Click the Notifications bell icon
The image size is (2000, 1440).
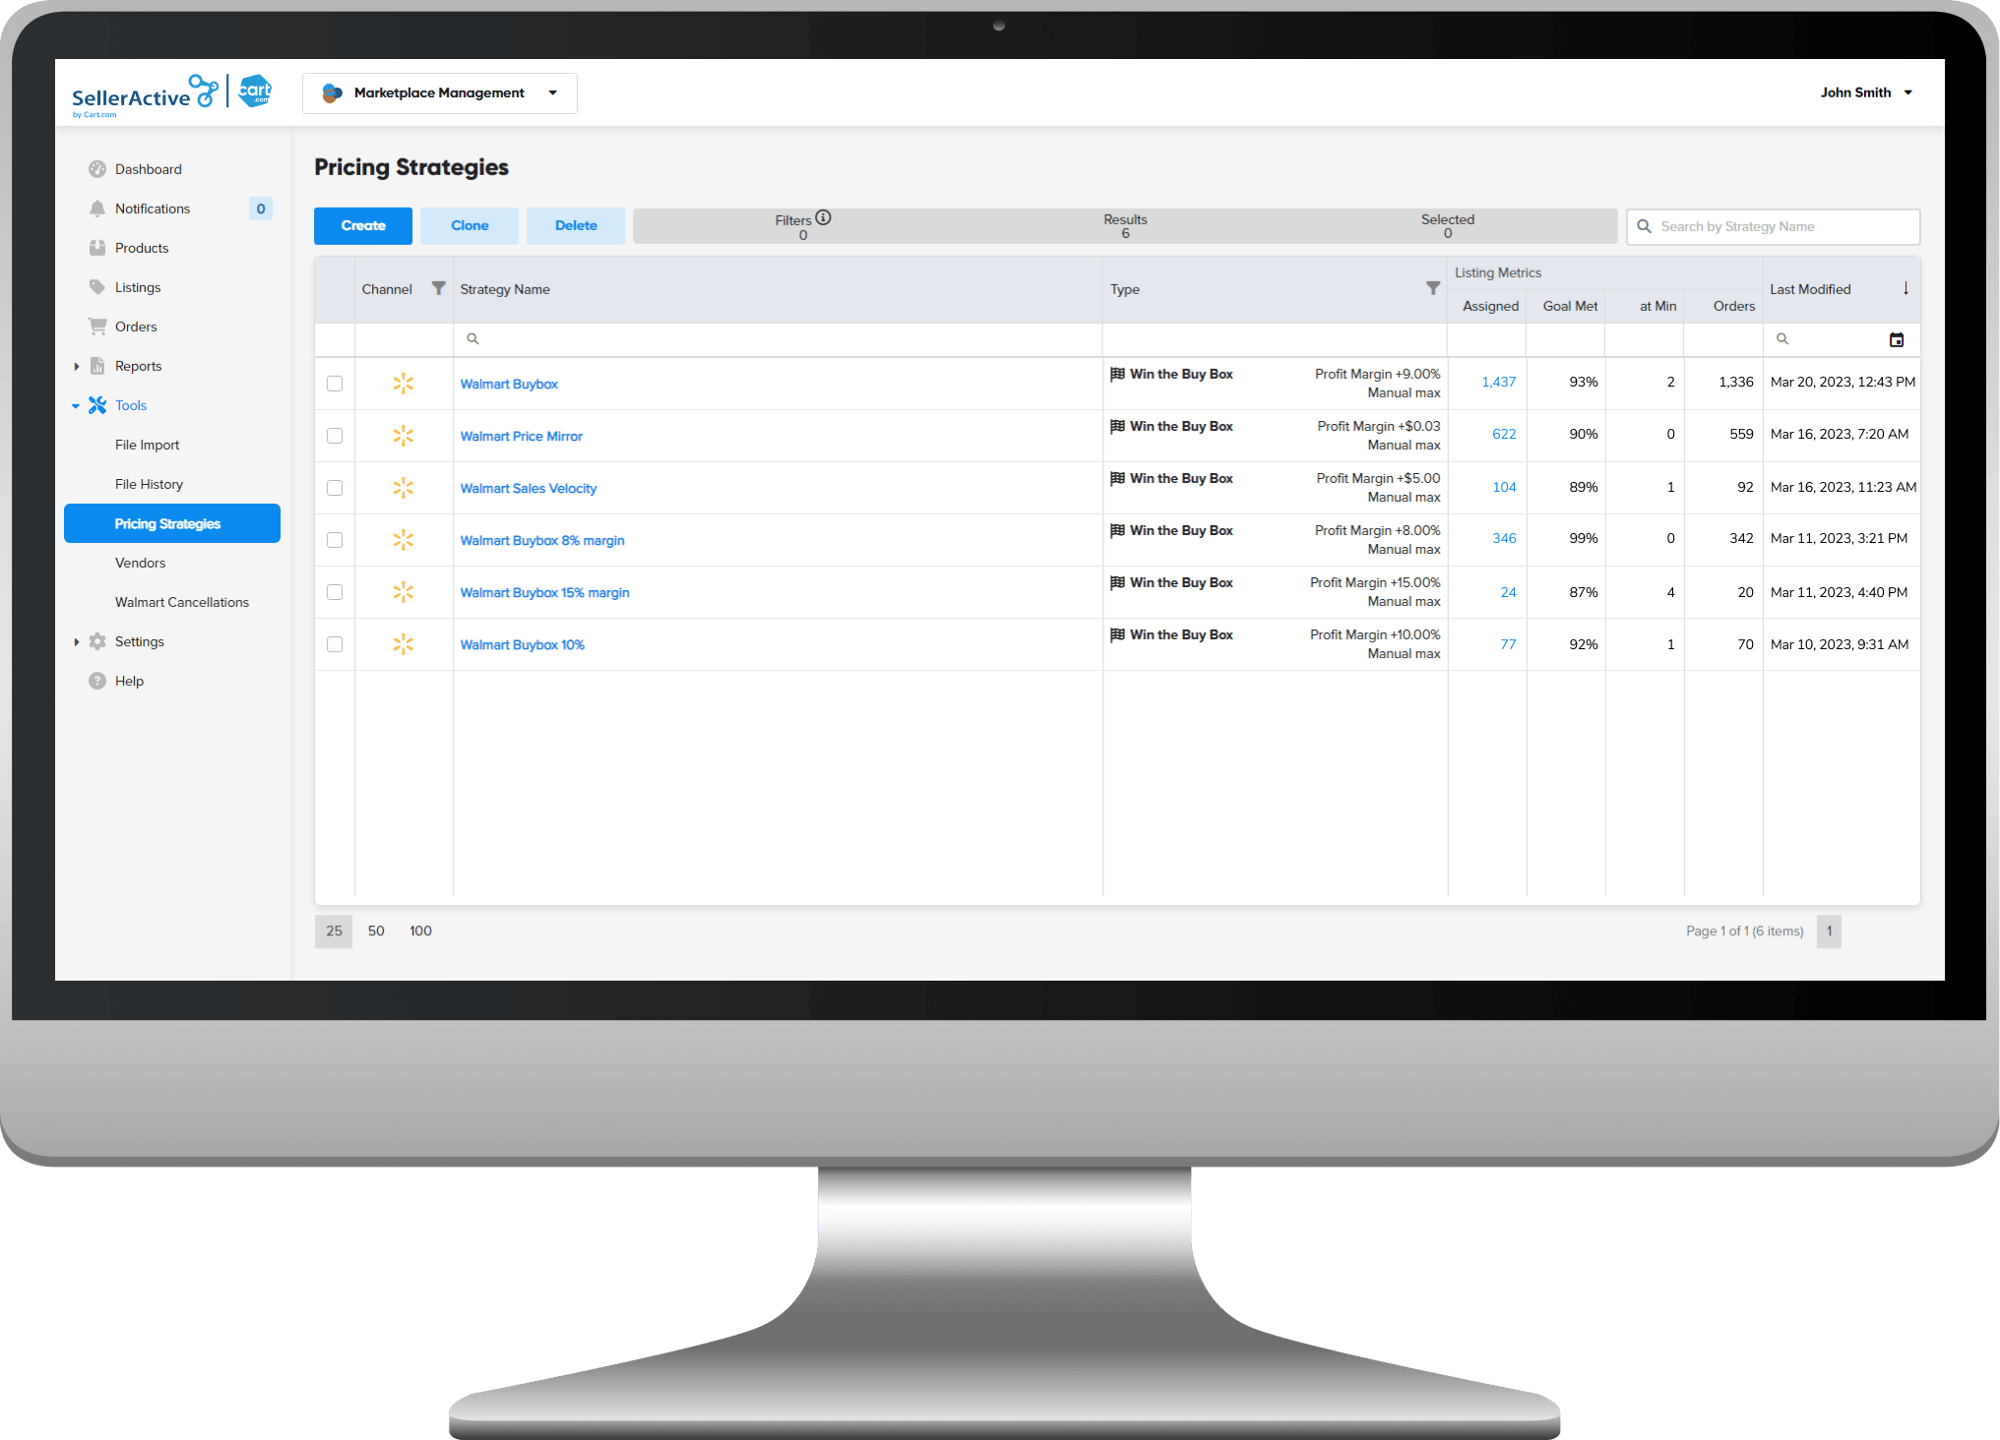point(97,208)
